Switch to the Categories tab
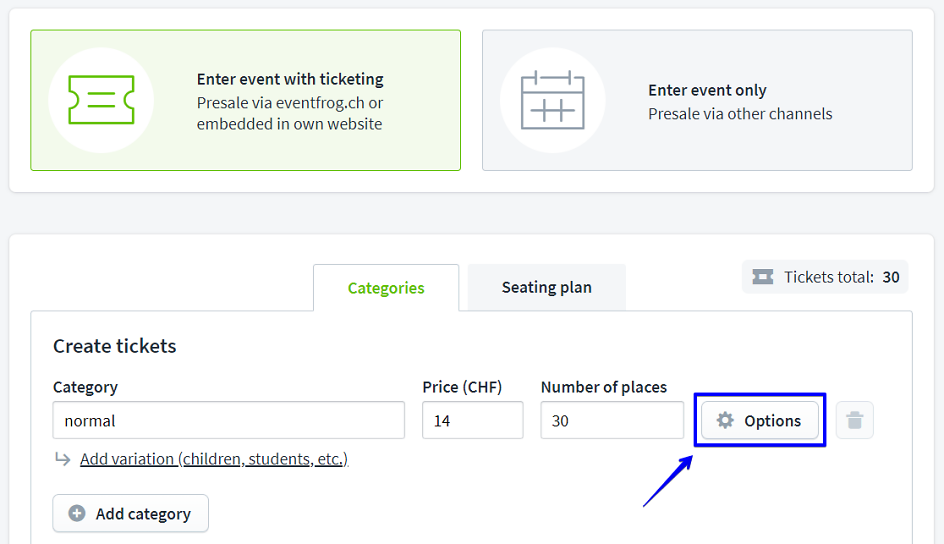Viewport: 944px width, 544px height. coord(386,288)
